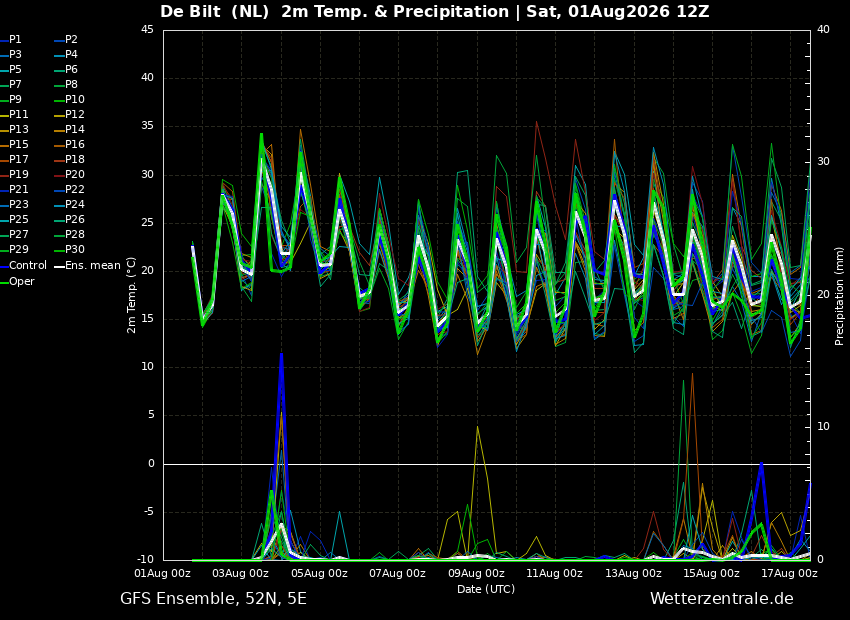Click the 30 precipitation axis value
Image resolution: width=850 pixels, height=620 pixels.
(x=823, y=162)
